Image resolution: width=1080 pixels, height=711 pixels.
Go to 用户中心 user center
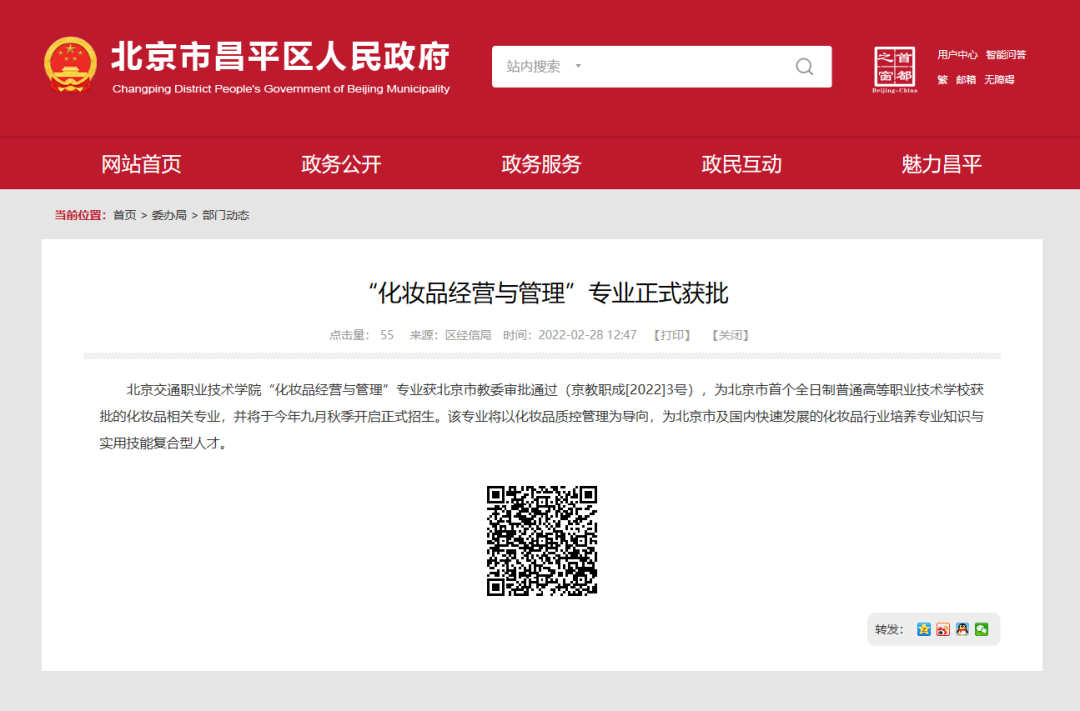[957, 54]
